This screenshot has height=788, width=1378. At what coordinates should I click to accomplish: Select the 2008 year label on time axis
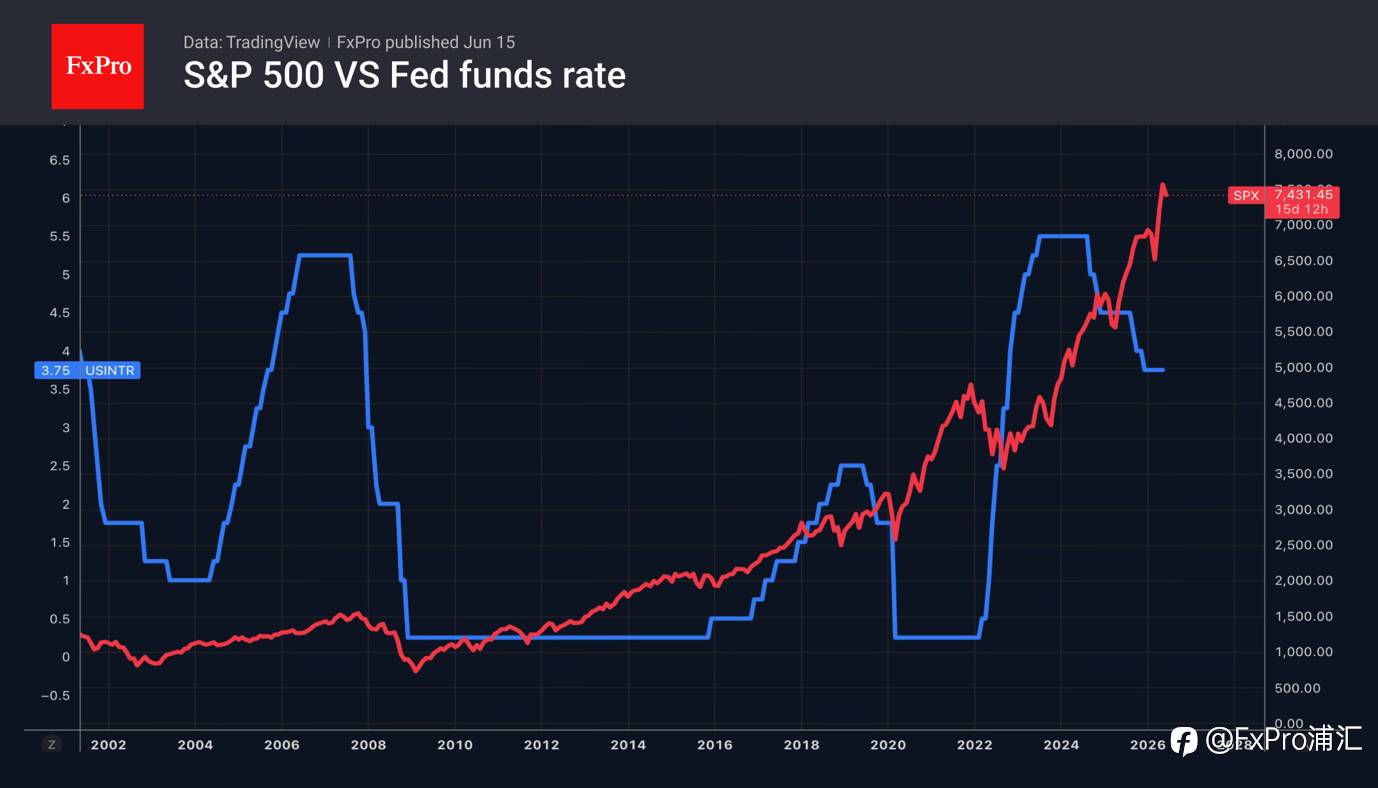click(x=368, y=744)
